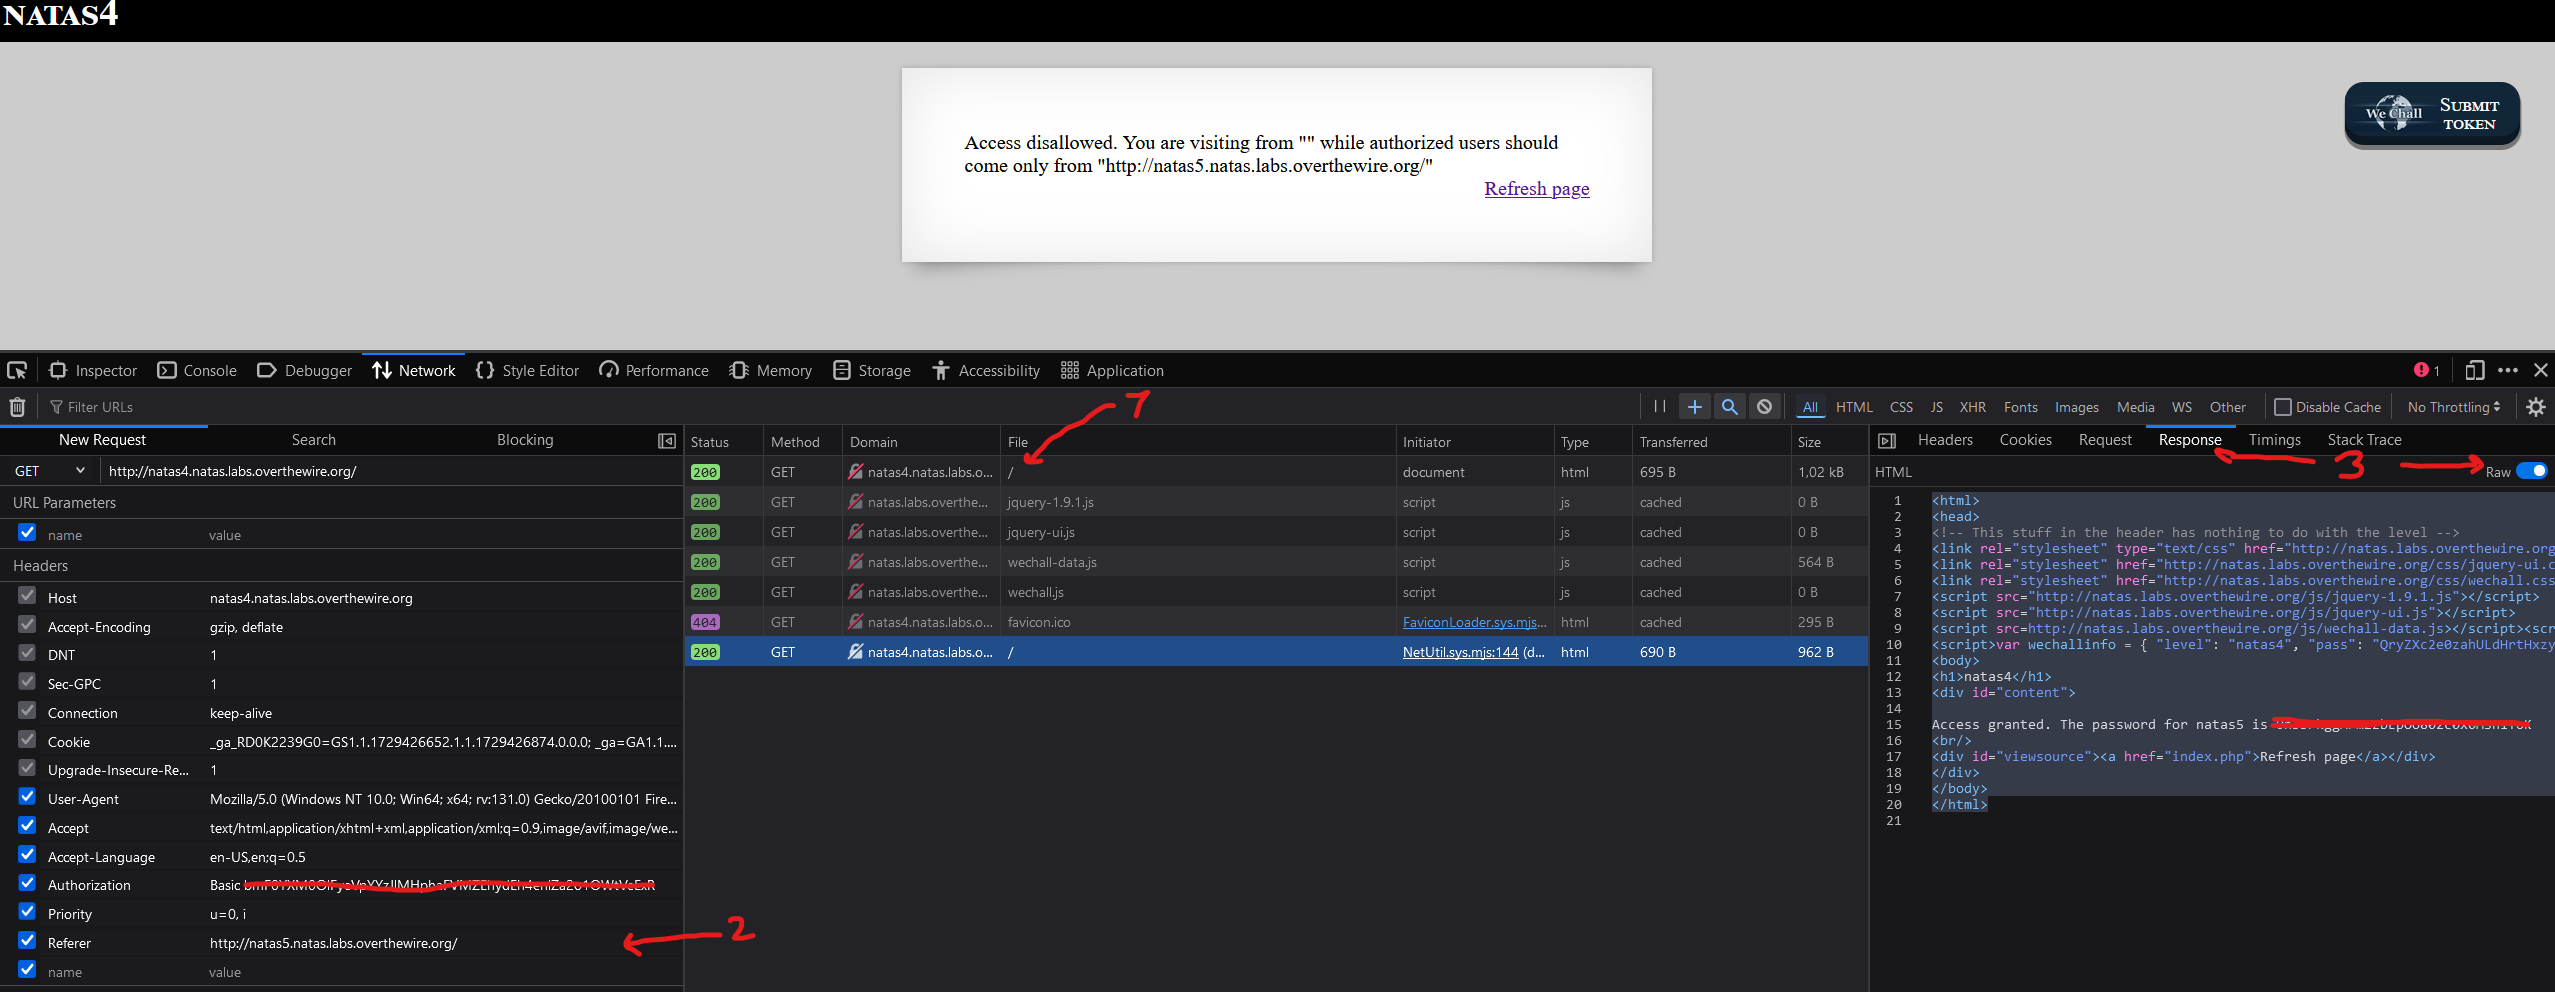Image resolution: width=2555 pixels, height=992 pixels.
Task: Select the jquery-1.9.1.js request row
Action: pos(1276,502)
